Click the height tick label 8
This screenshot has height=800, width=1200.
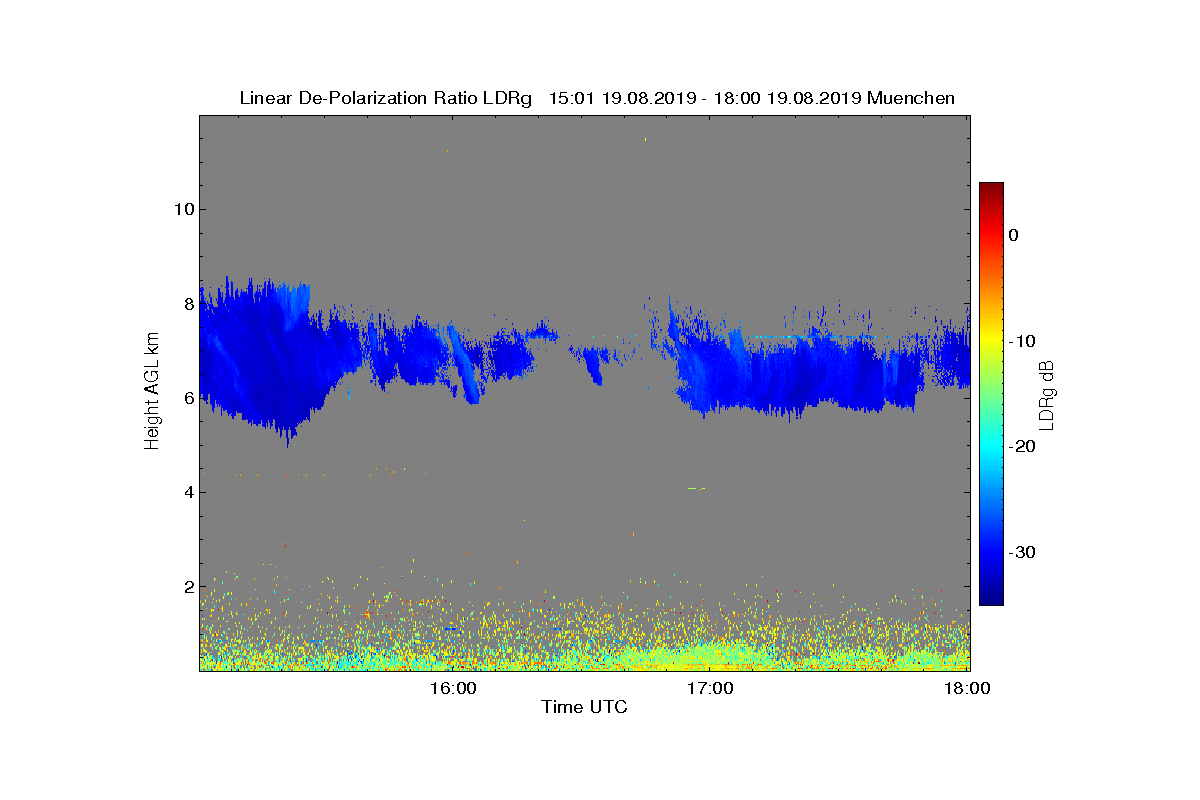(188, 303)
